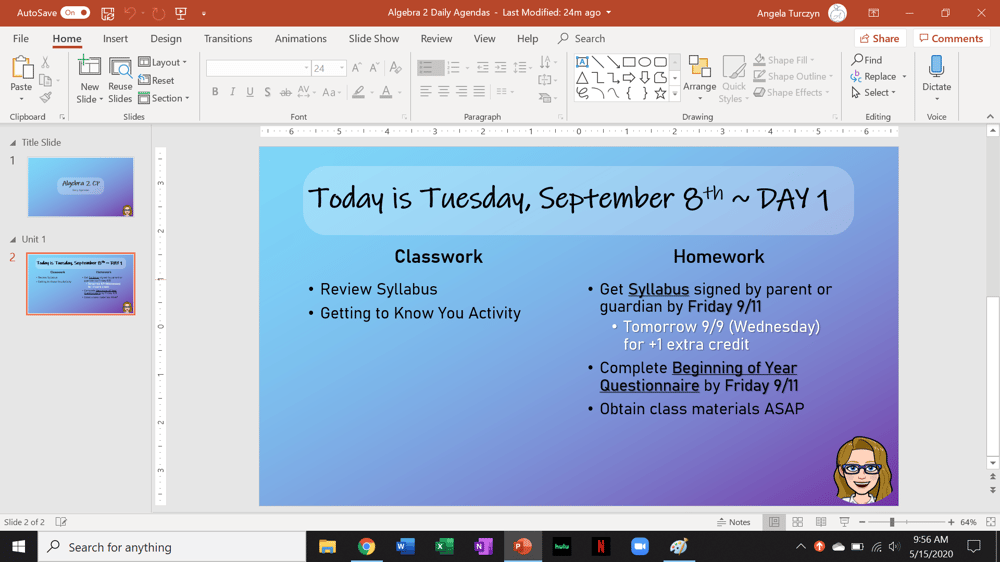Viewport: 1000px width, 562px height.
Task: Click the Share button
Action: coord(879,38)
